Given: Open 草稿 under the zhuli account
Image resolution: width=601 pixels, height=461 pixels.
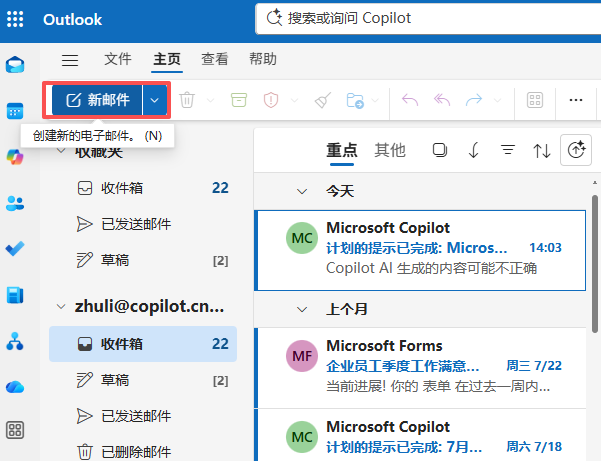Looking at the screenshot, I should tap(143, 380).
